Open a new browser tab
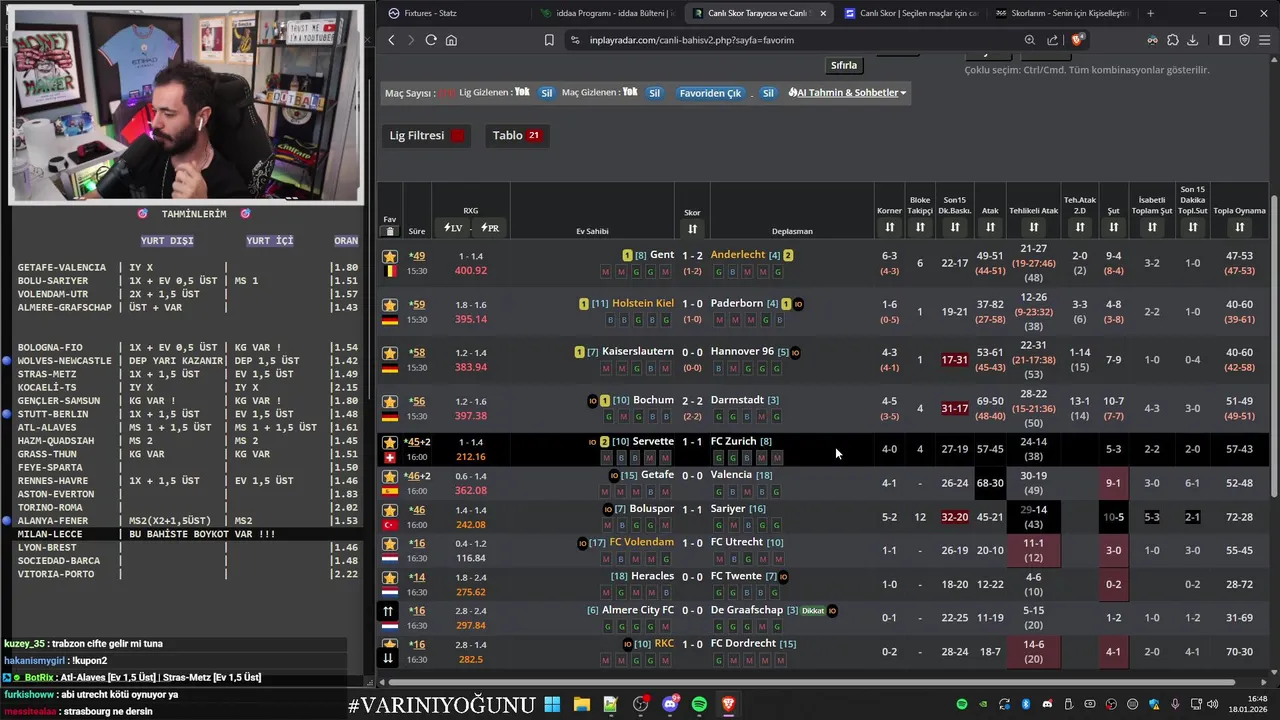The image size is (1280, 720). pyautogui.click(x=1150, y=13)
